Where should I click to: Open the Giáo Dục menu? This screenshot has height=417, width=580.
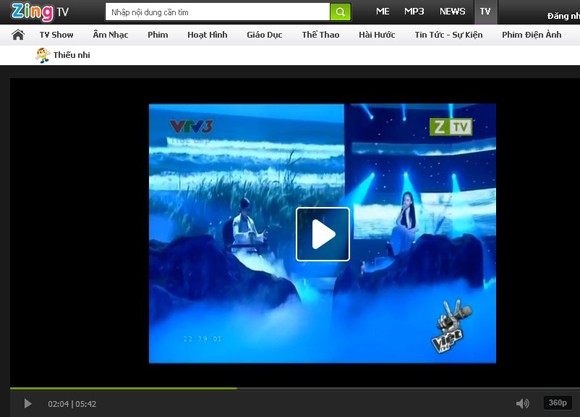[x=264, y=35]
